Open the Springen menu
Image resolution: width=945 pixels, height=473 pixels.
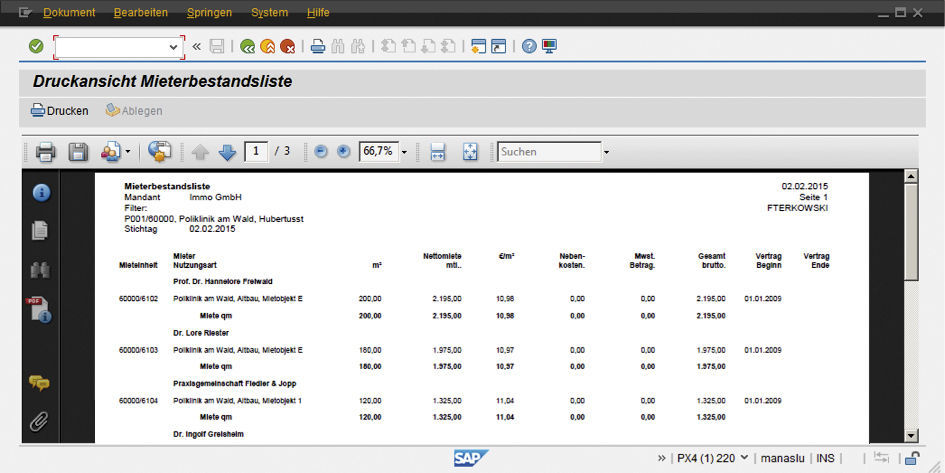(209, 13)
